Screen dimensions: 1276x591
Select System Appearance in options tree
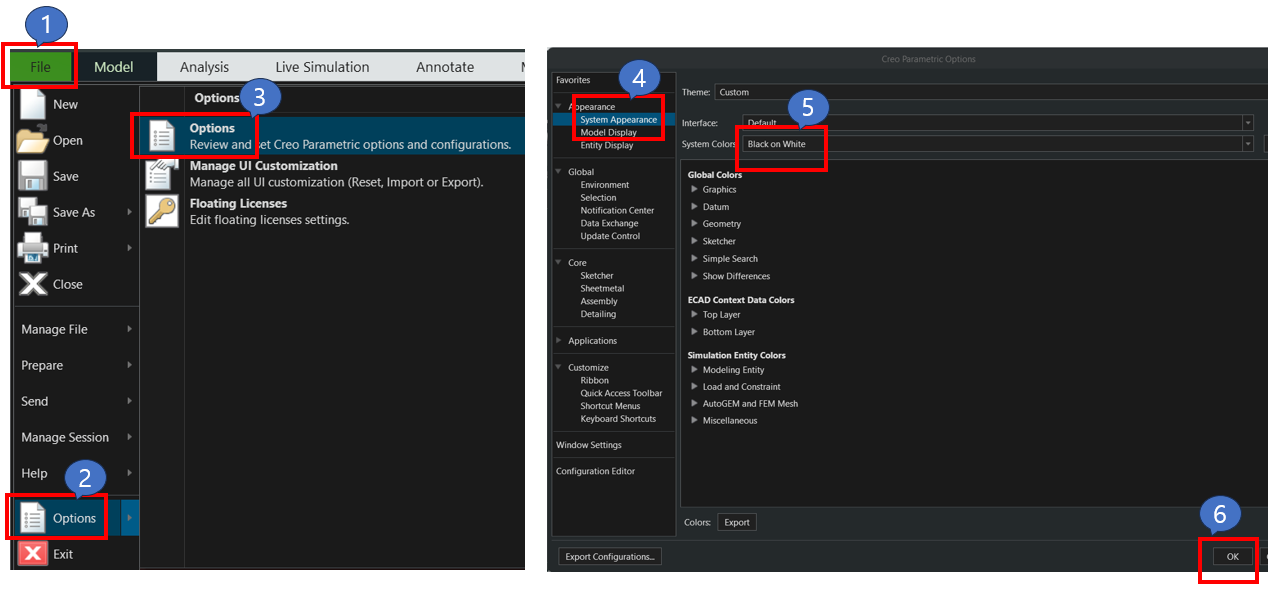(x=618, y=119)
